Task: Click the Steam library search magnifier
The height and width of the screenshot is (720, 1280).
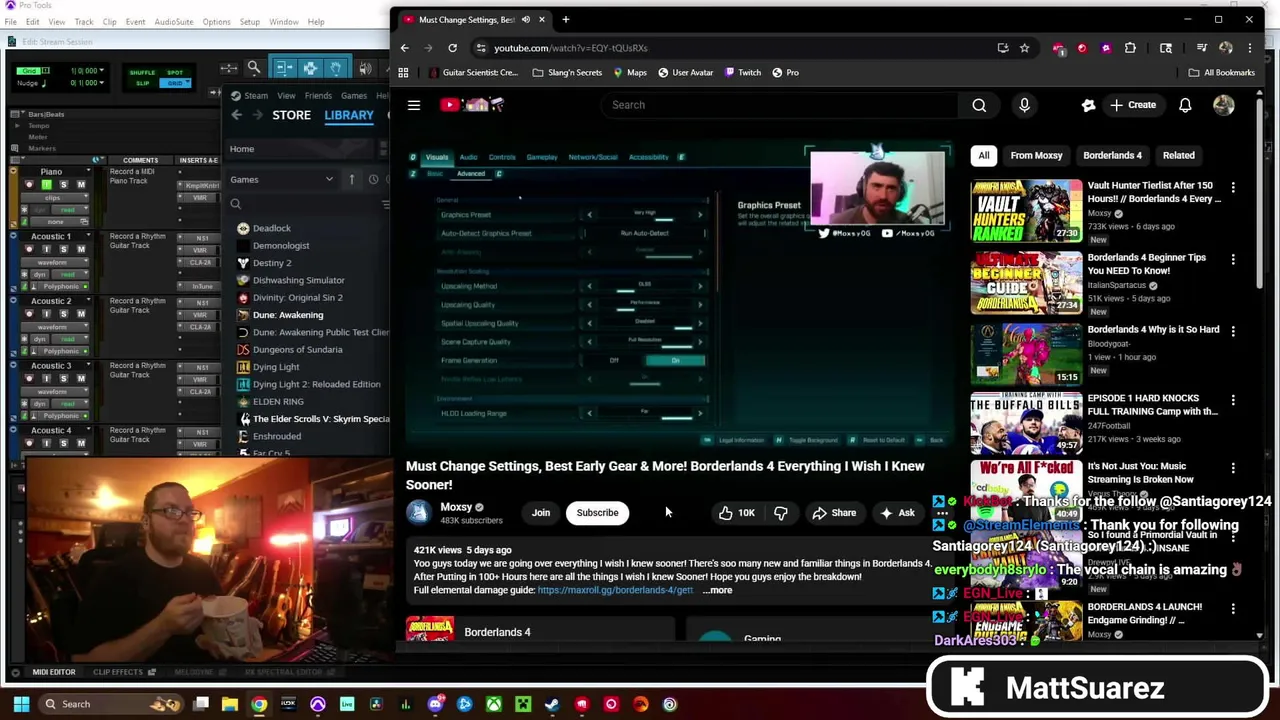Action: [236, 204]
